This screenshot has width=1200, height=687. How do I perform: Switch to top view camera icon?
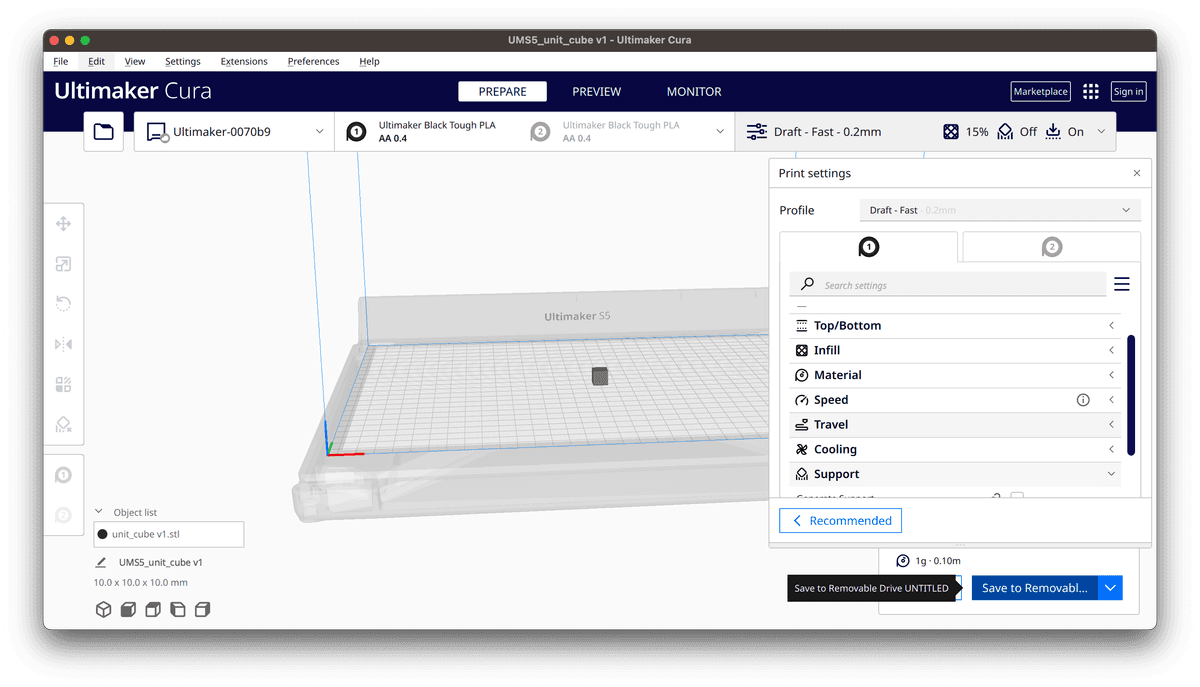[x=153, y=609]
